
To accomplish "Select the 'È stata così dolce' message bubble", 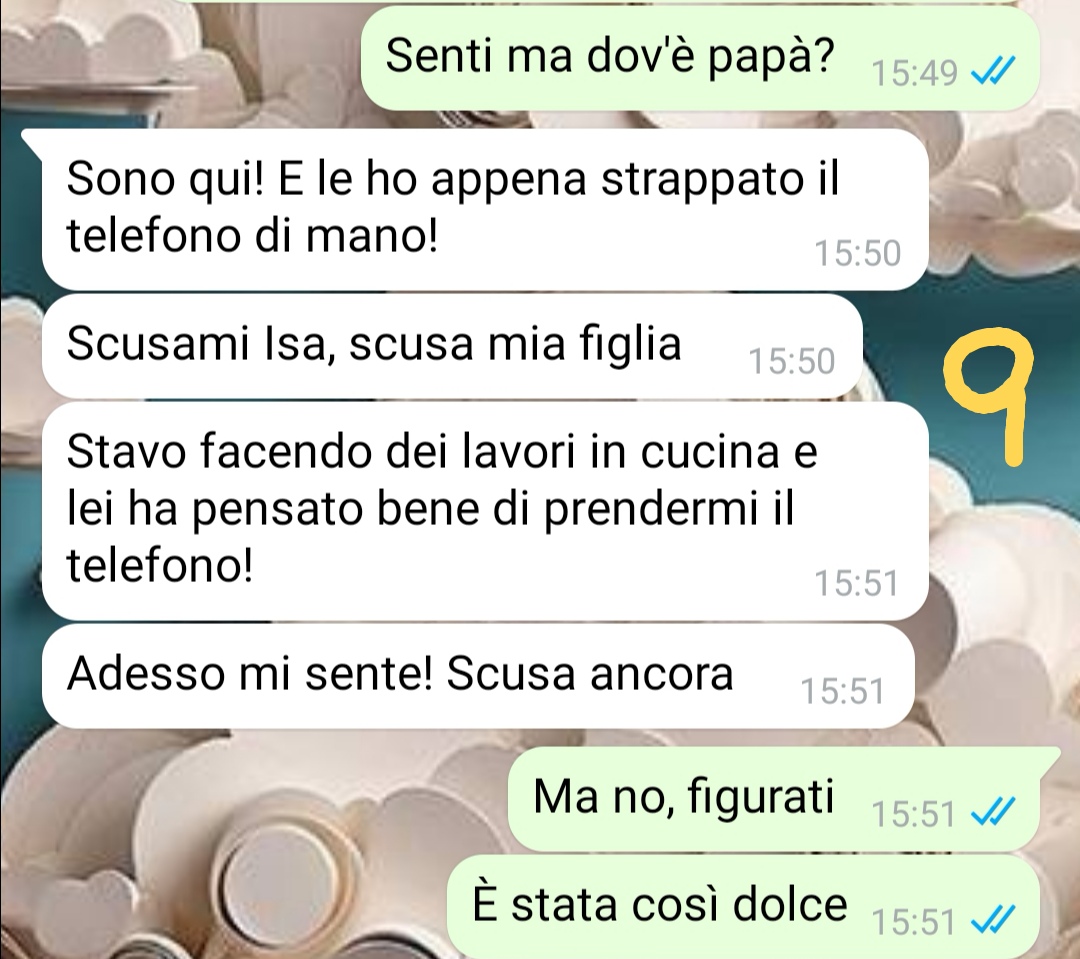I will 743,907.
